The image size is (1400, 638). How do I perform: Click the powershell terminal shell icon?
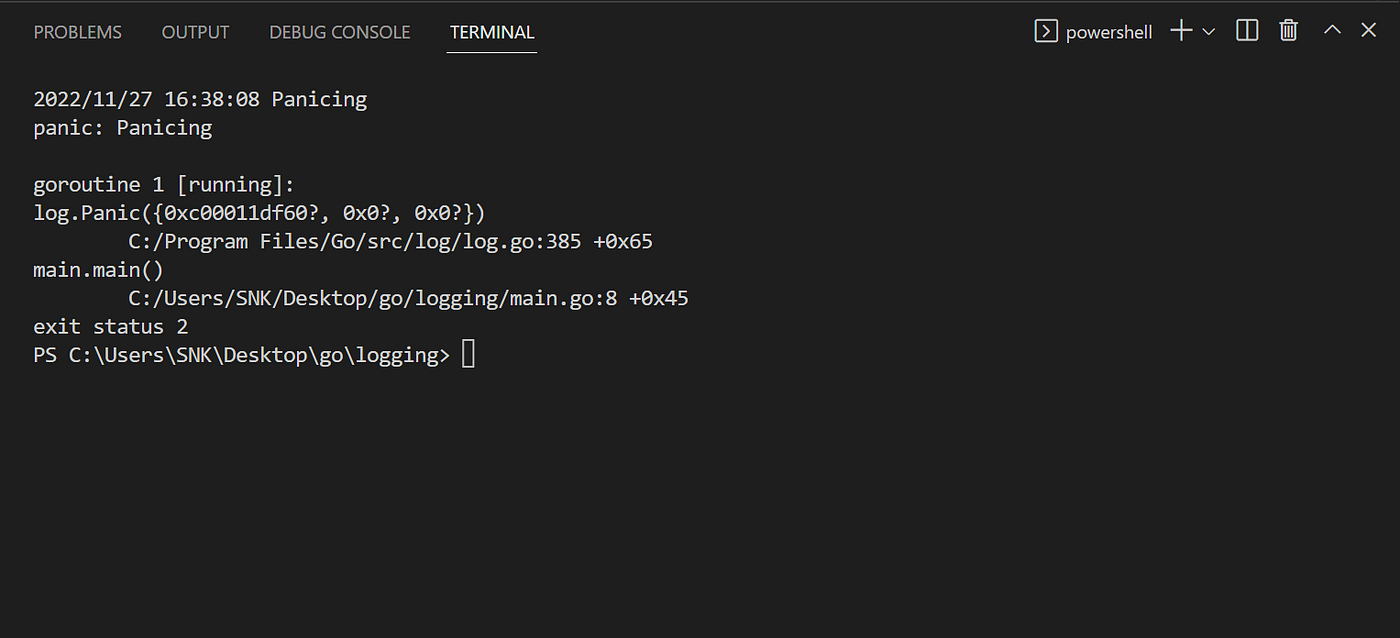[x=1045, y=31]
